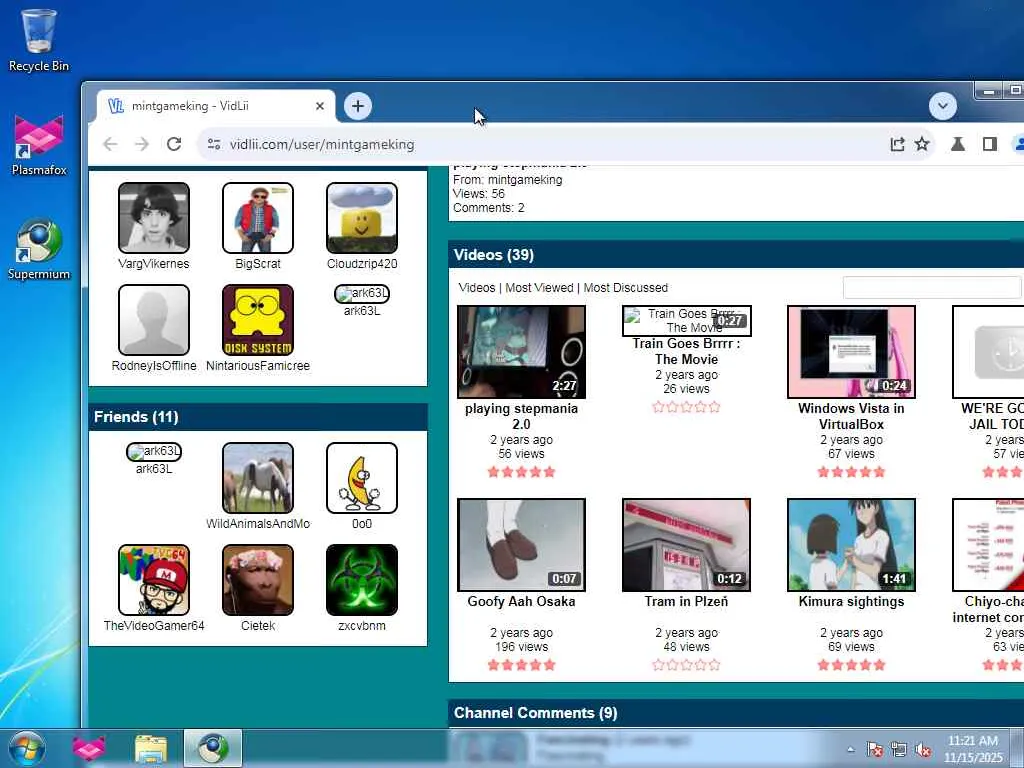
Task: Open Goofy Aah Osaka video thumbnail
Action: tap(521, 545)
